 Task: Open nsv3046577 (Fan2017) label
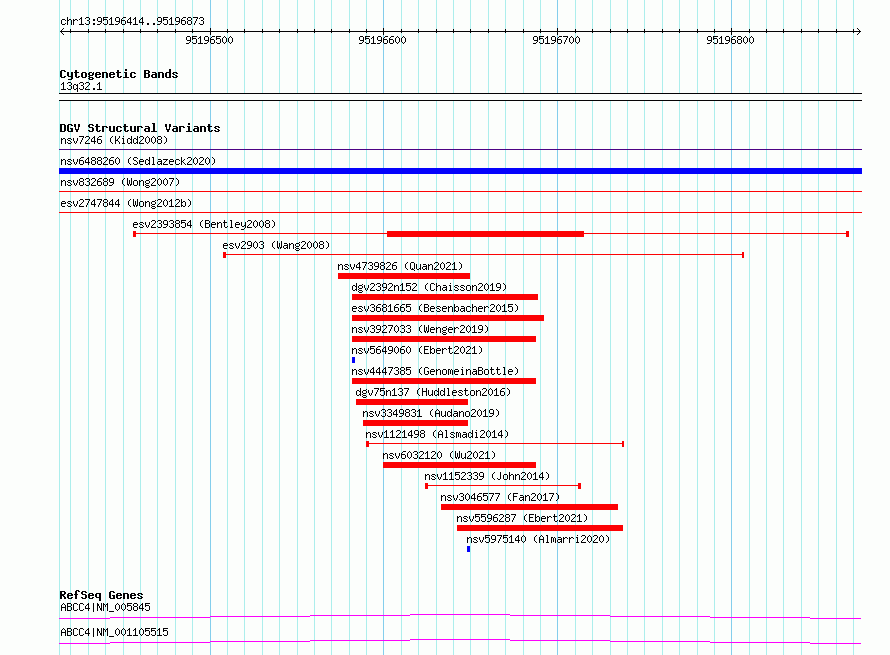pyautogui.click(x=500, y=497)
